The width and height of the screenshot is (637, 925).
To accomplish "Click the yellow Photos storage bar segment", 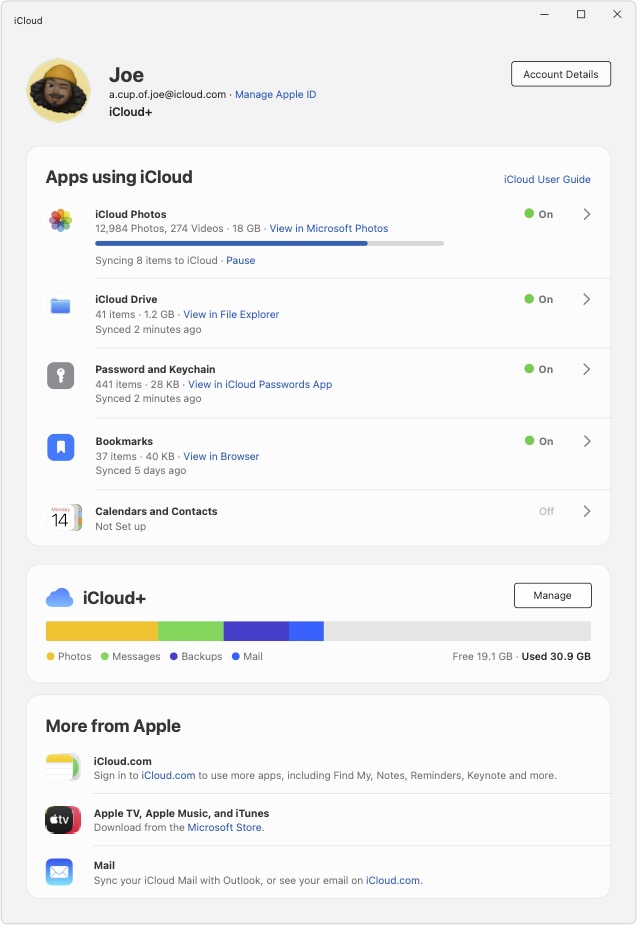I will click(101, 631).
